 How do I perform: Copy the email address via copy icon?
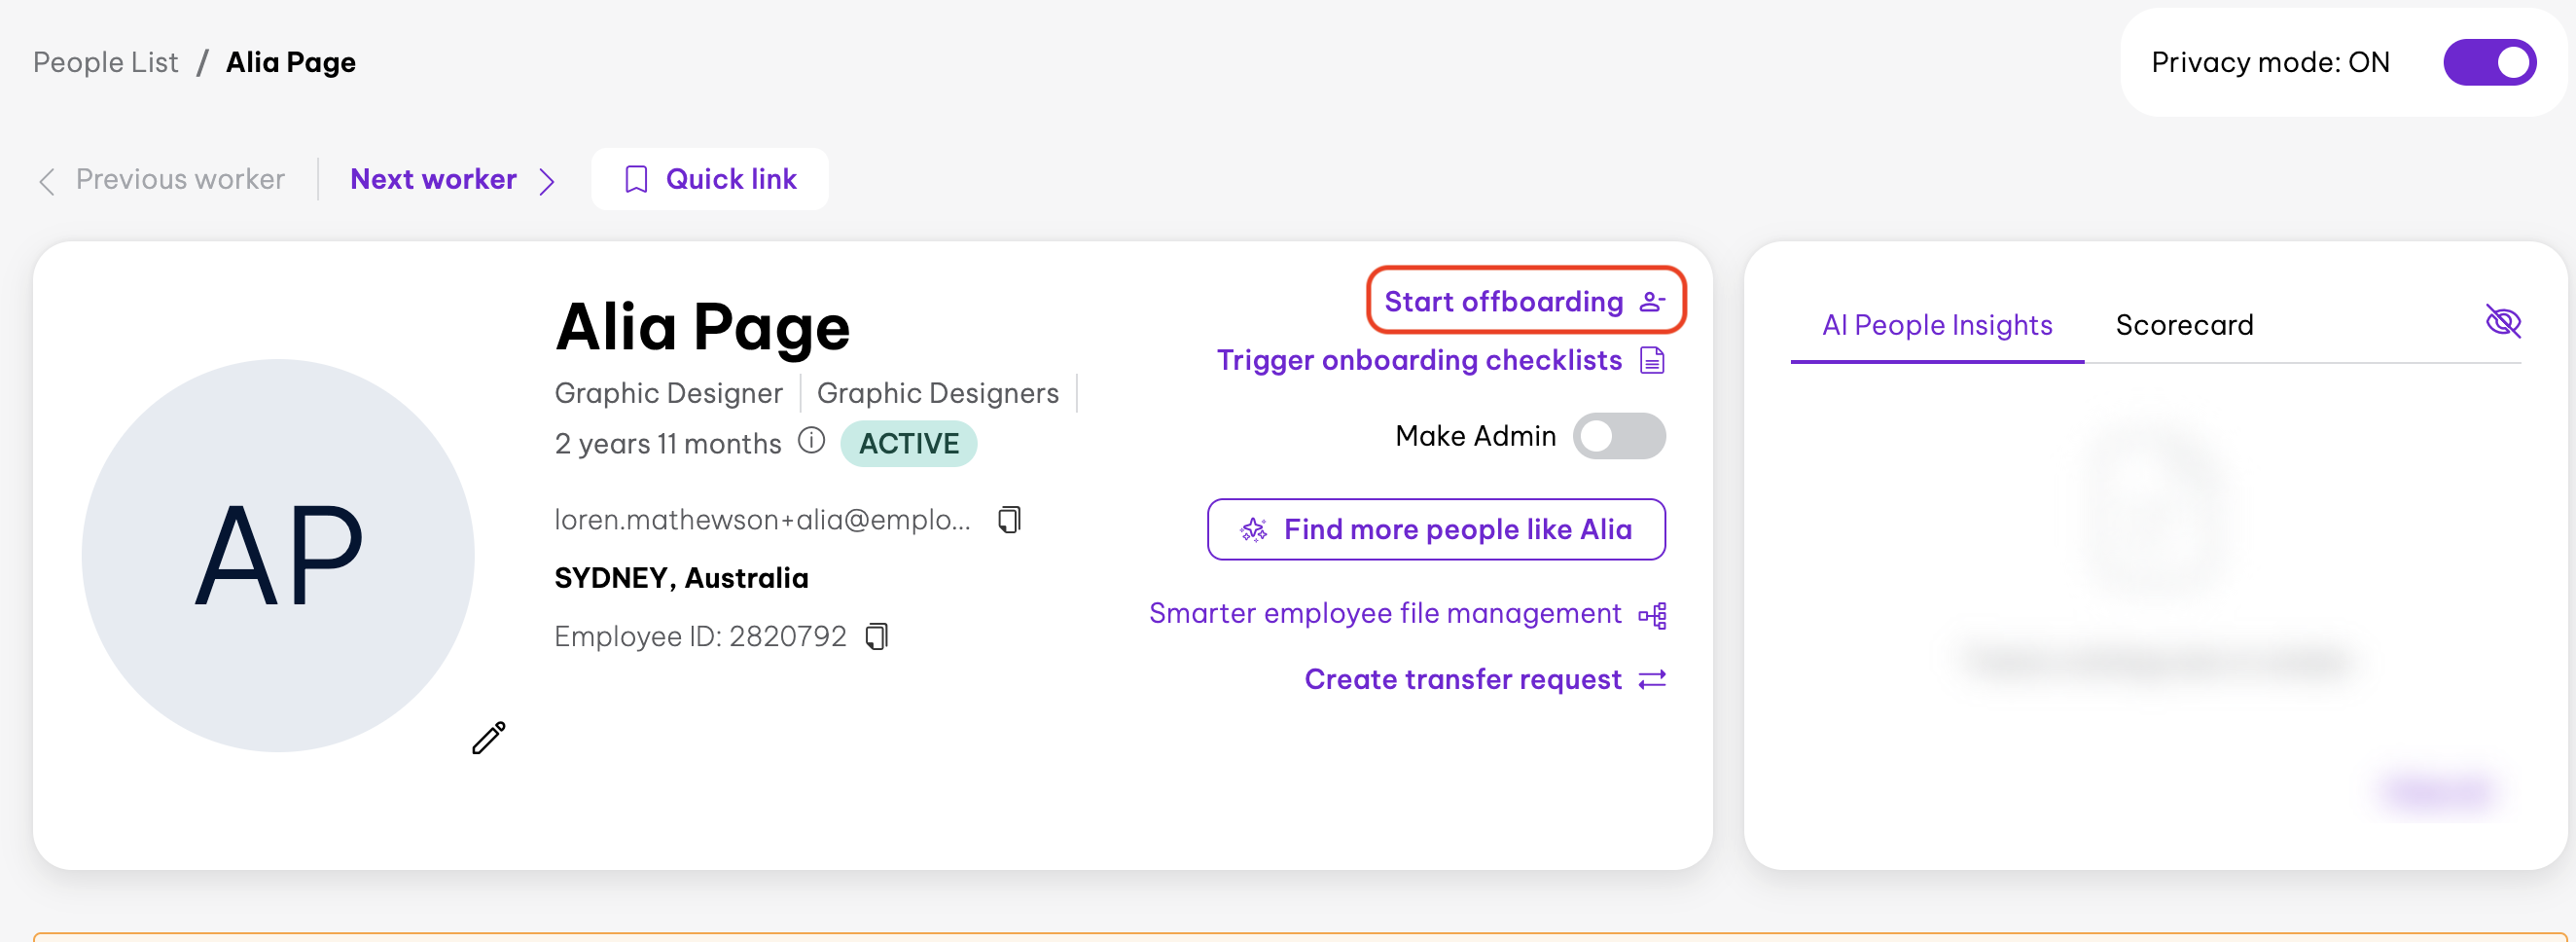point(1009,520)
